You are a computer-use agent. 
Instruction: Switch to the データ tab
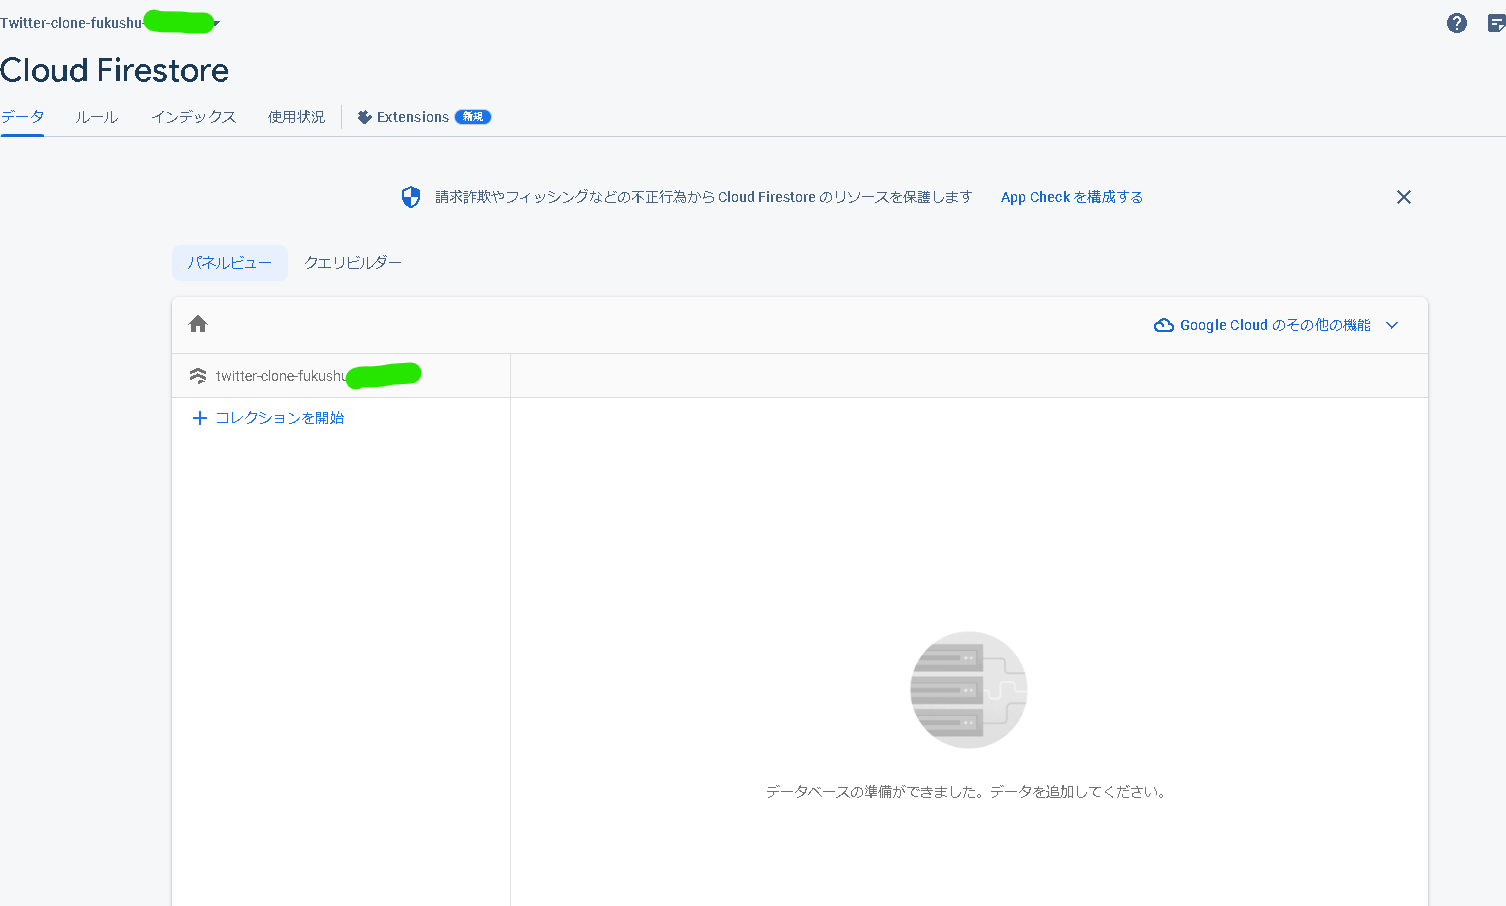coord(22,117)
